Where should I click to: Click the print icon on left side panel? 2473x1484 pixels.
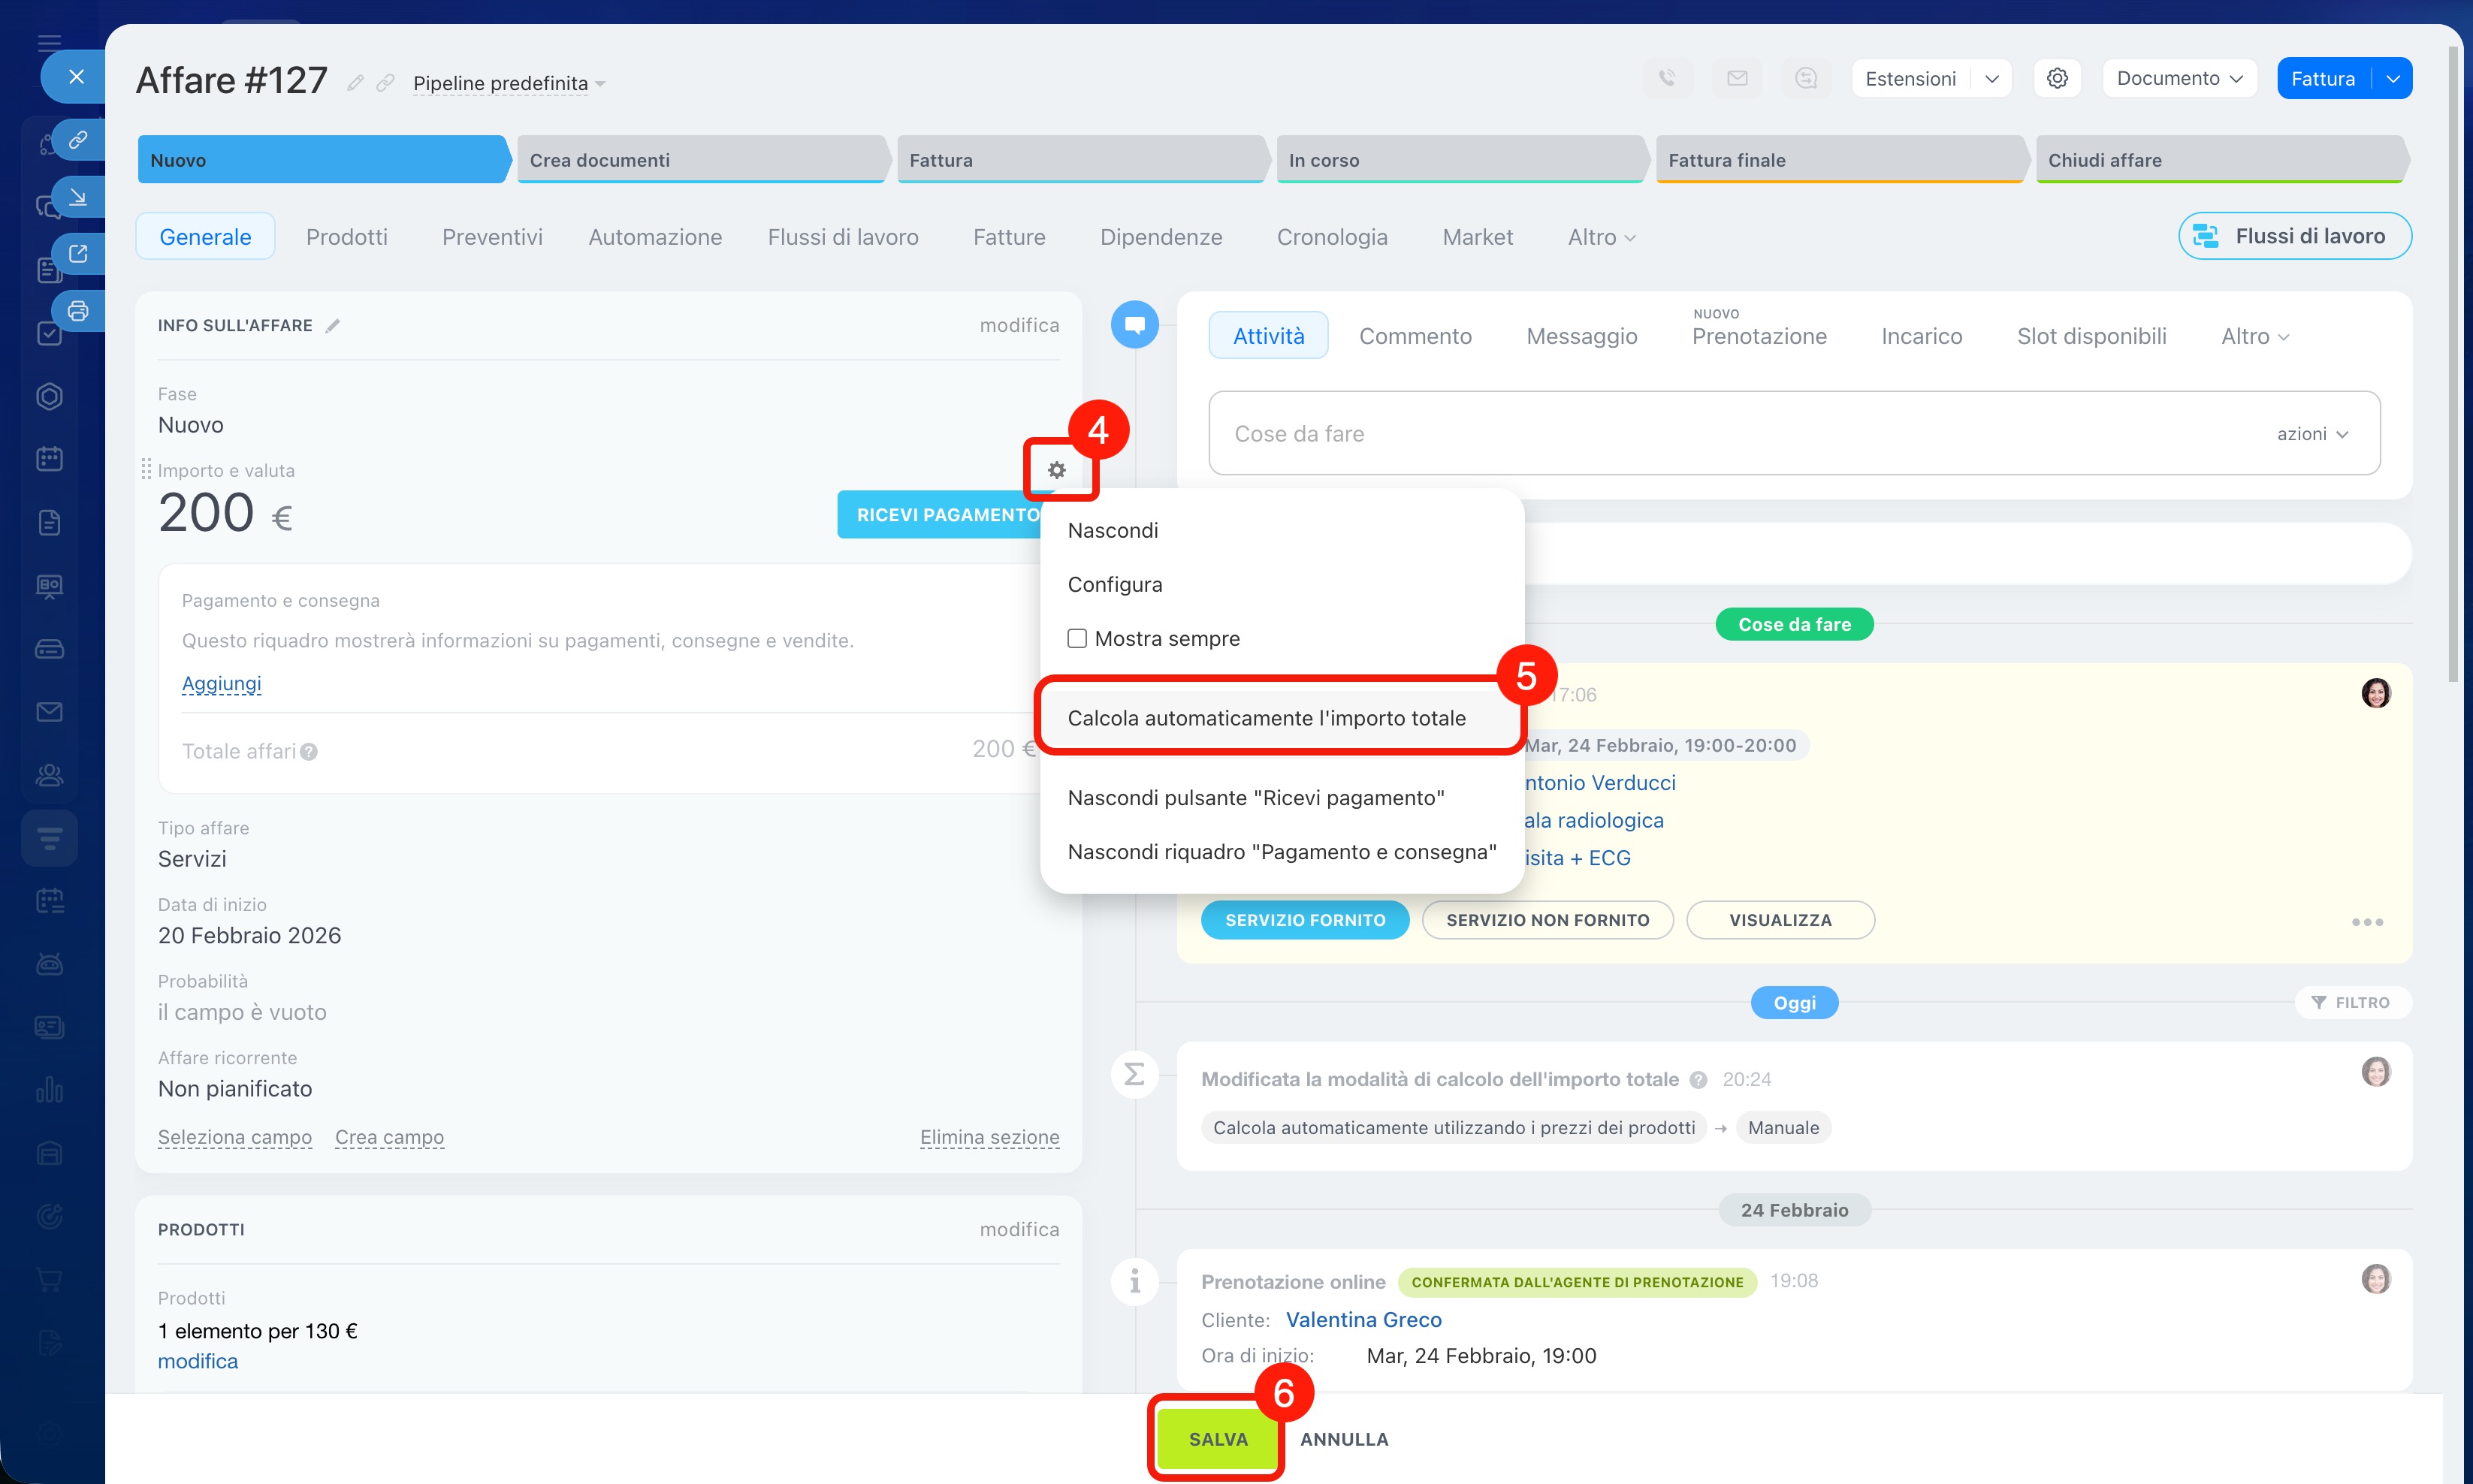click(x=78, y=311)
